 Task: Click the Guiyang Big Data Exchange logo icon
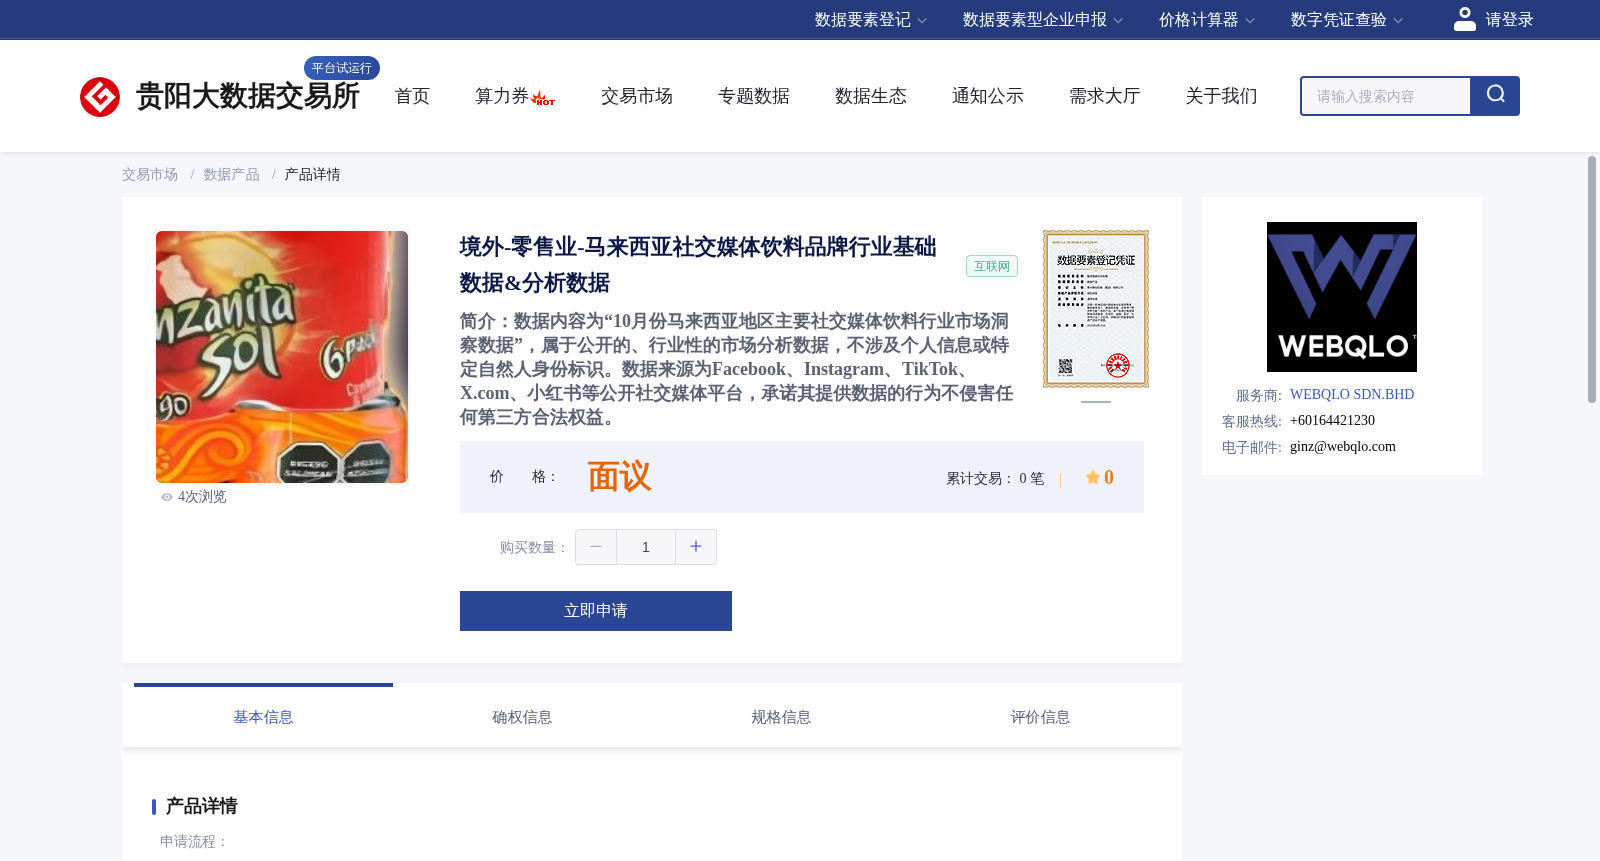pos(100,97)
